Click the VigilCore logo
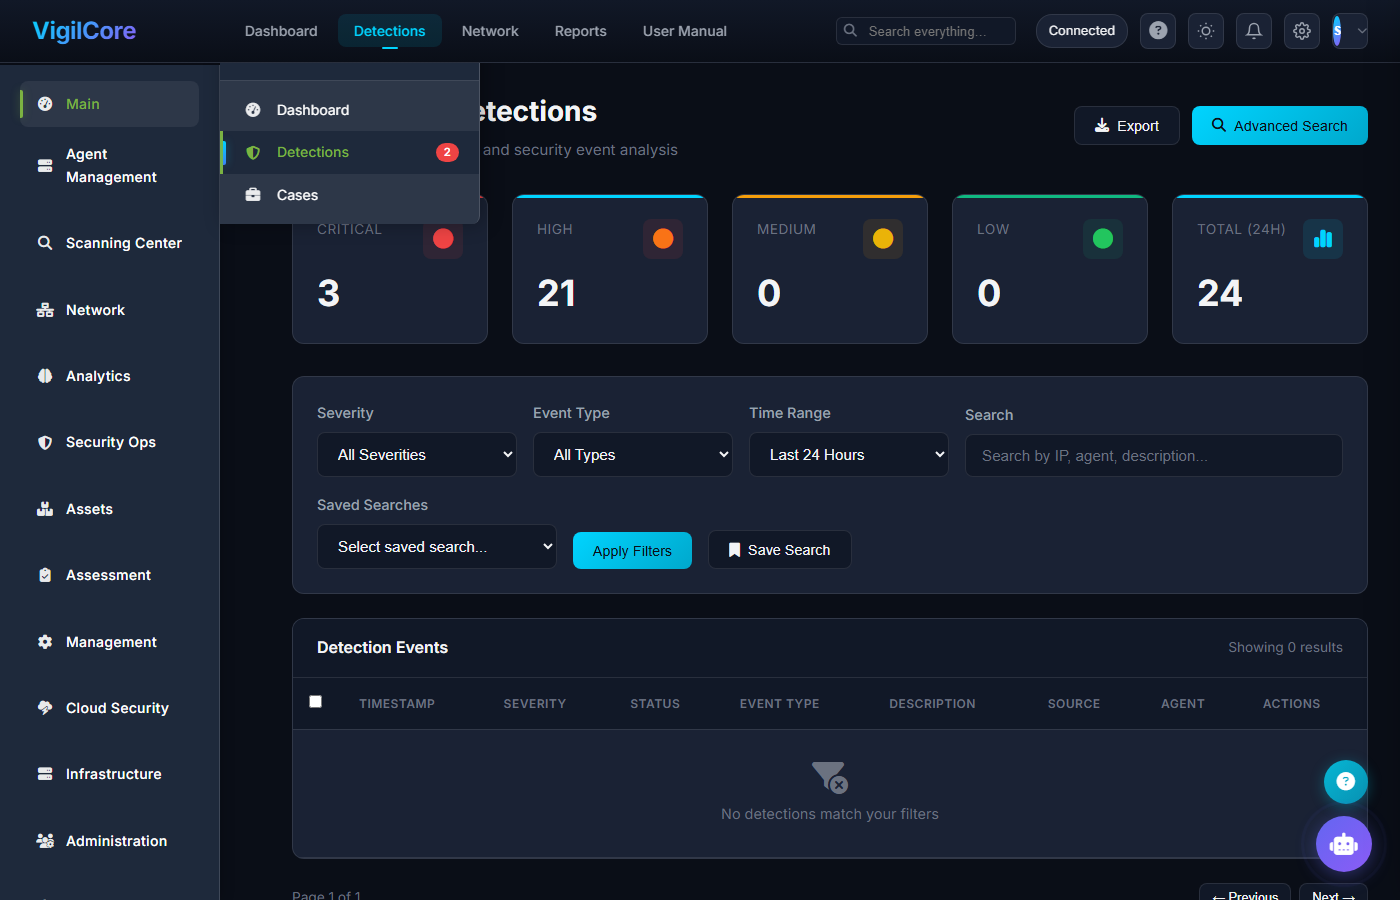The image size is (1400, 900). (84, 31)
